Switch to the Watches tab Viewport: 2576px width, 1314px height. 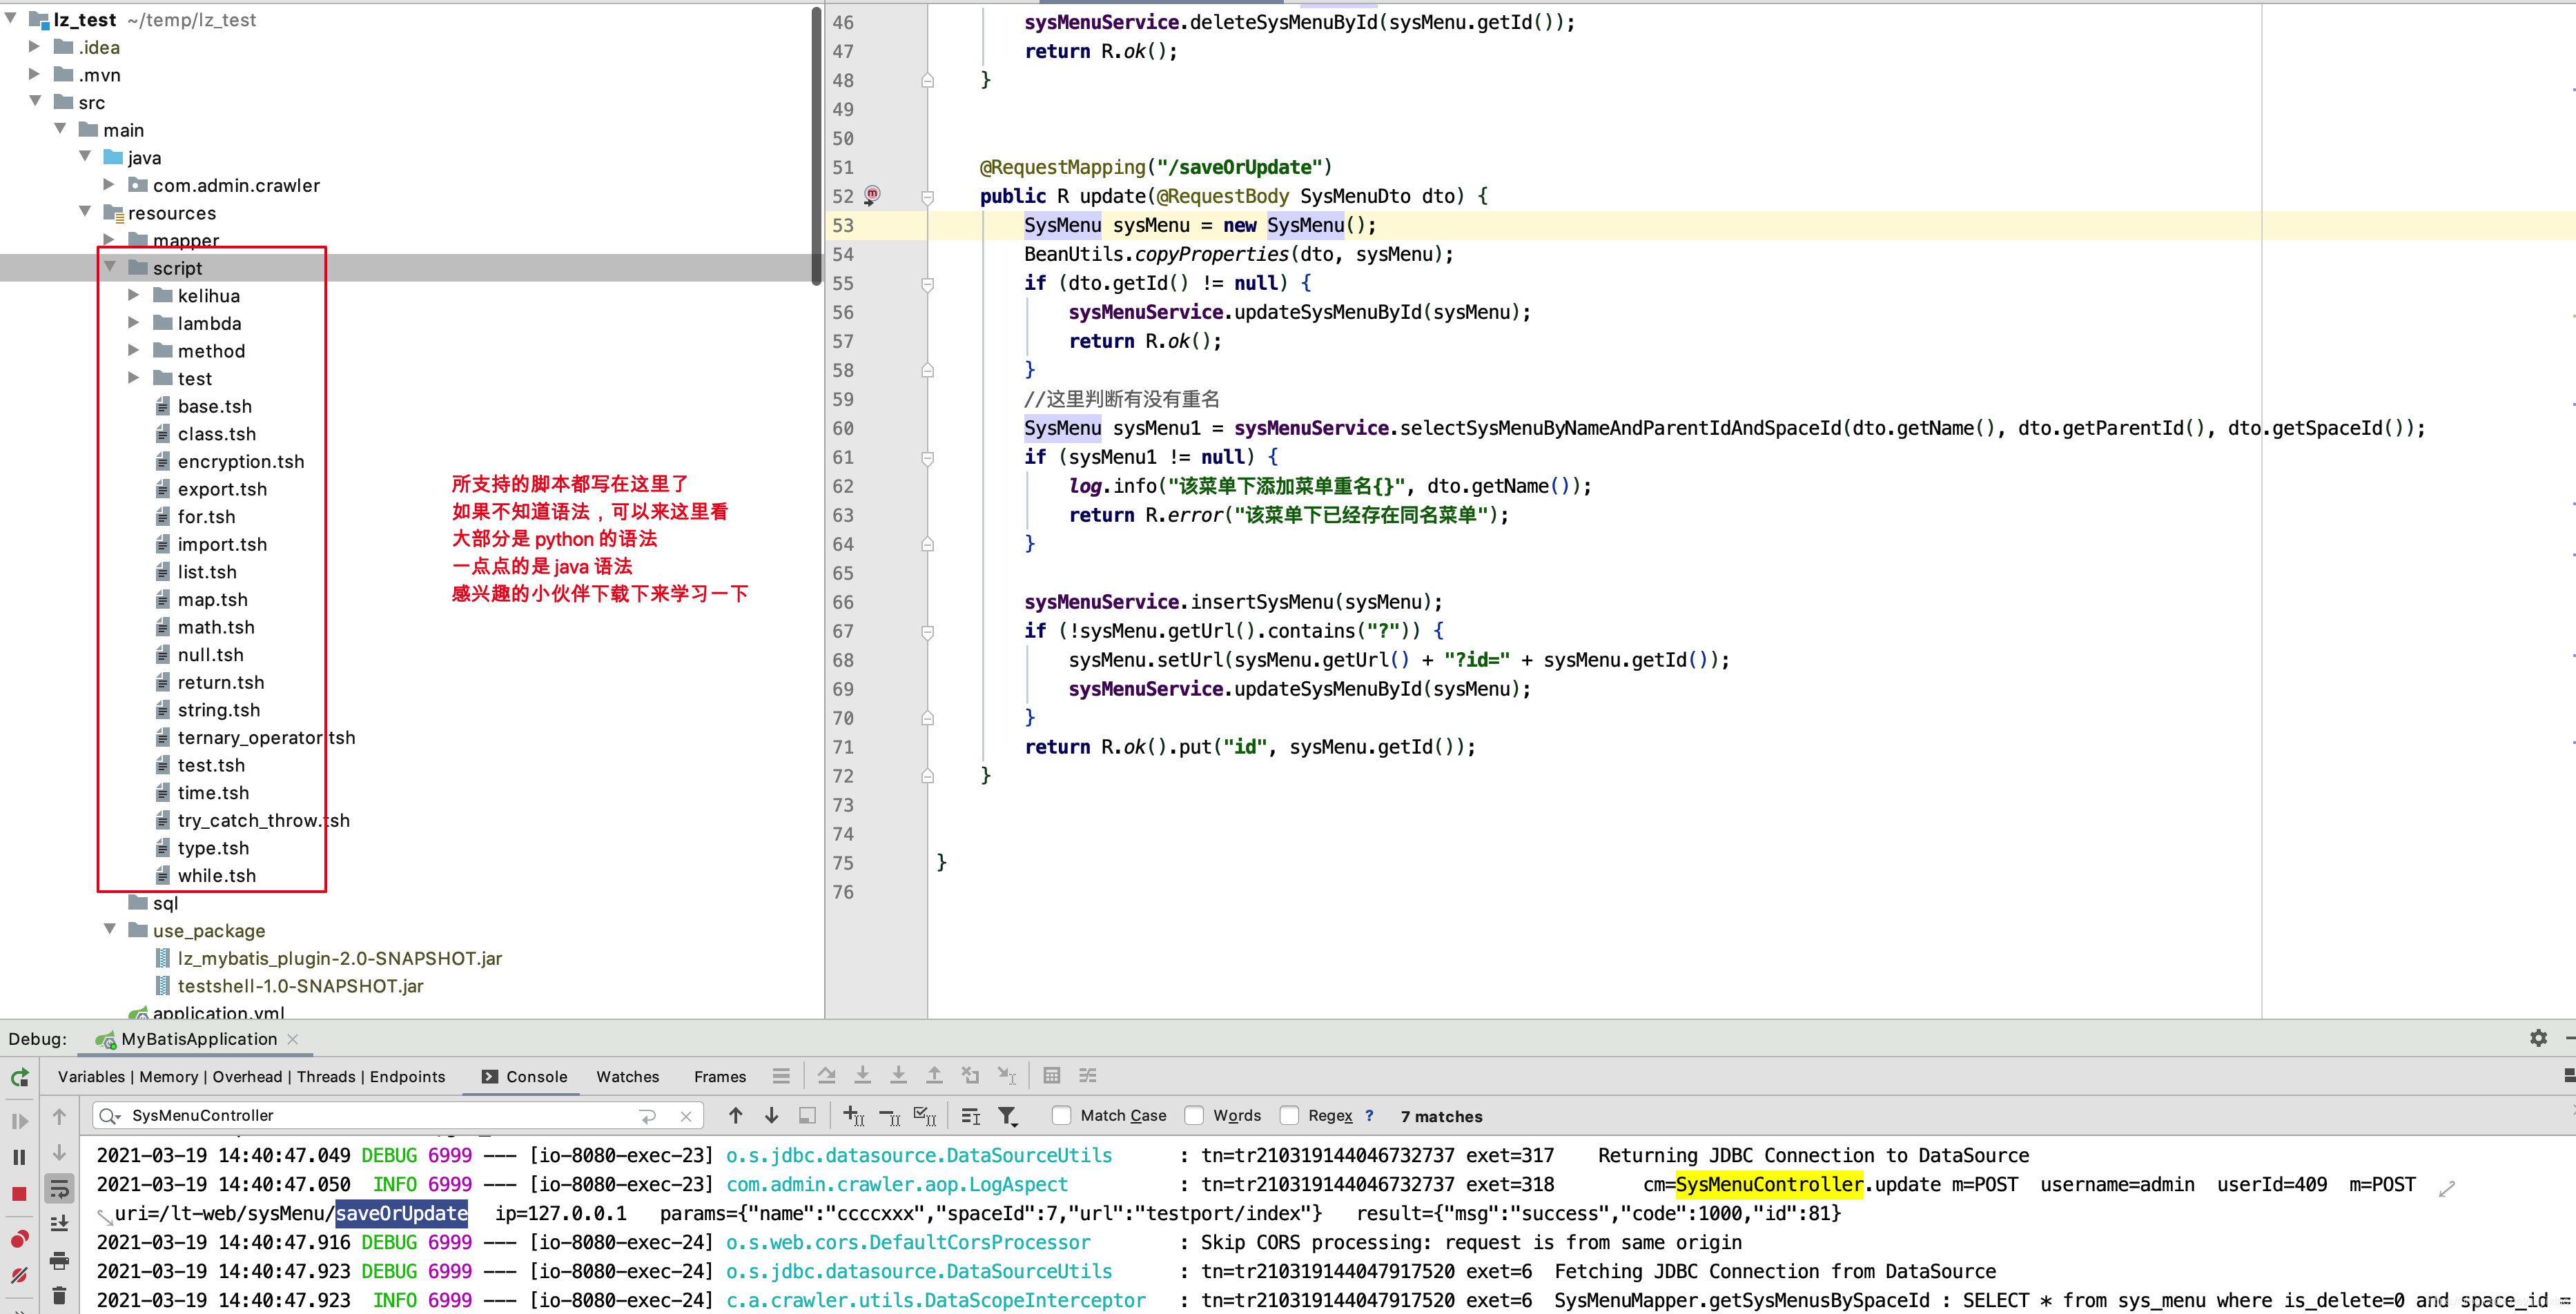tap(628, 1076)
